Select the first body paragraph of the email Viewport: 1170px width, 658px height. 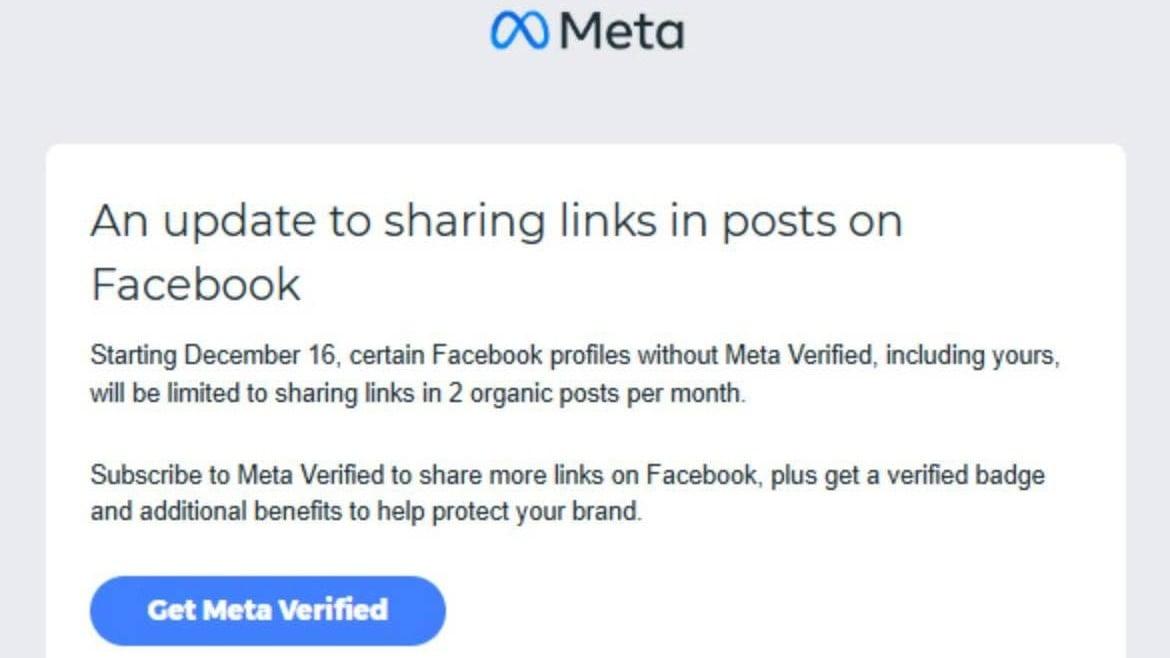(x=575, y=374)
